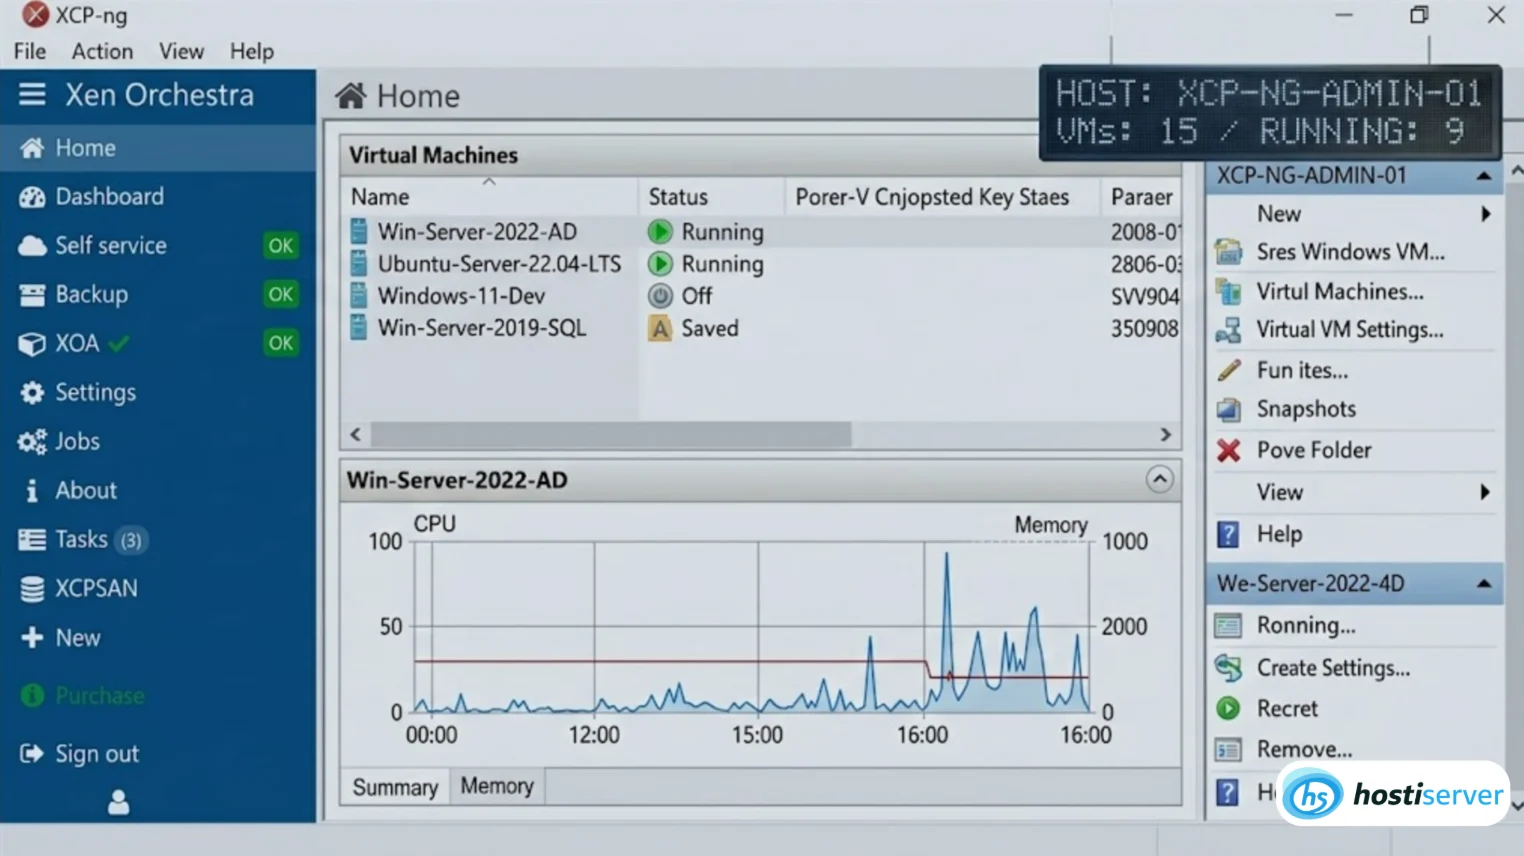The height and width of the screenshot is (856, 1524).
Task: Click the About info icon
Action: pyautogui.click(x=32, y=491)
